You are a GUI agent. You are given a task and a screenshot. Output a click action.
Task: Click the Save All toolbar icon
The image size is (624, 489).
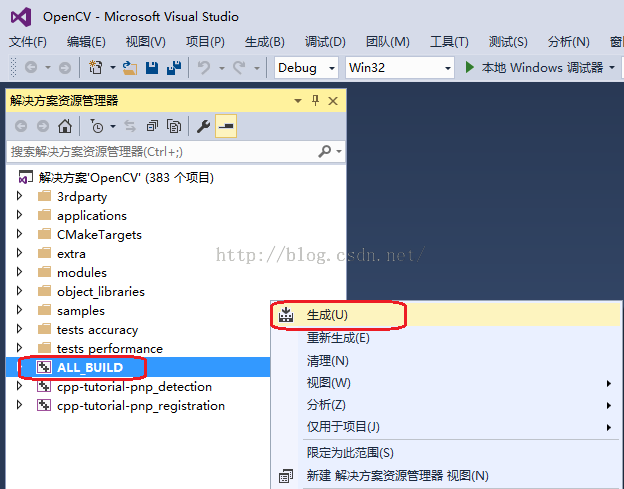coord(174,68)
